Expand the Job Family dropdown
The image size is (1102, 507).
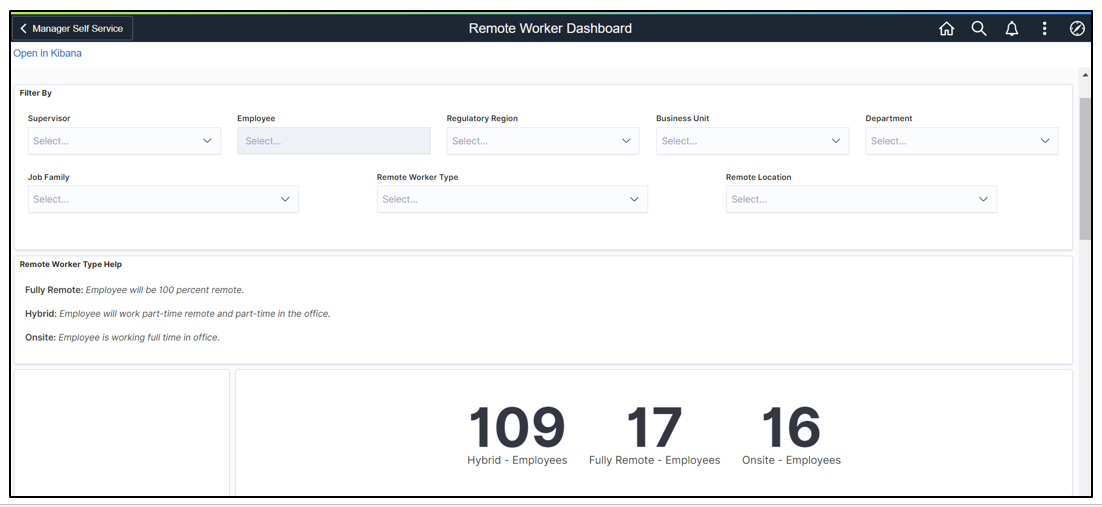coord(163,199)
